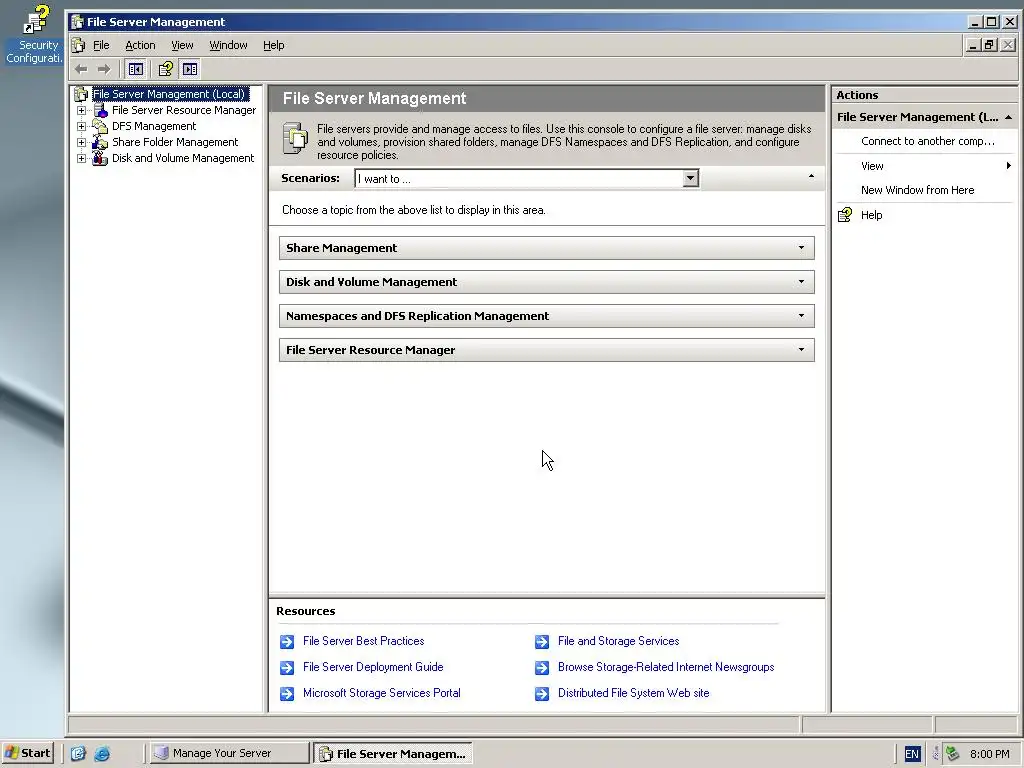
Task: Click the File Server Management (Local) root icon
Action: click(x=81, y=94)
